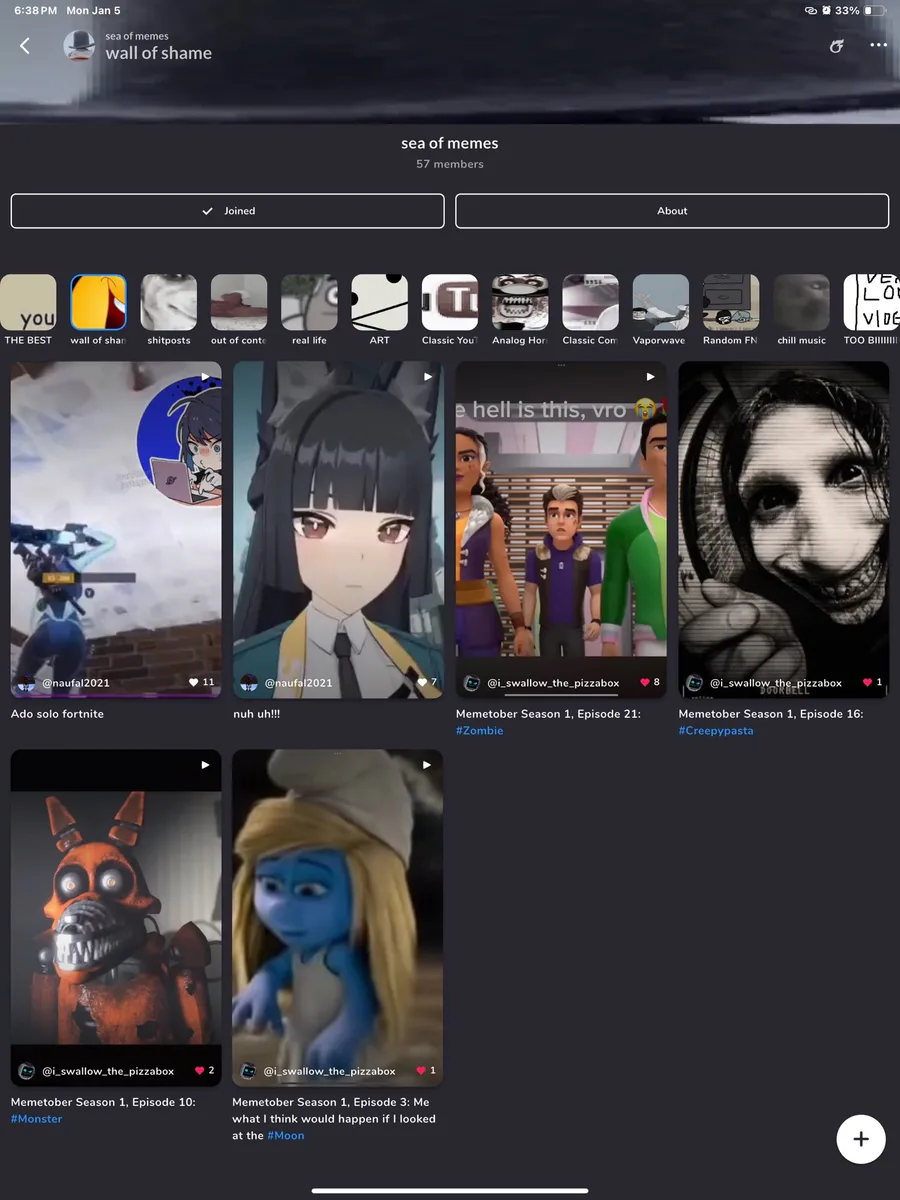
Task: Select the wall of shame channel
Action: pyautogui.click(x=98, y=311)
